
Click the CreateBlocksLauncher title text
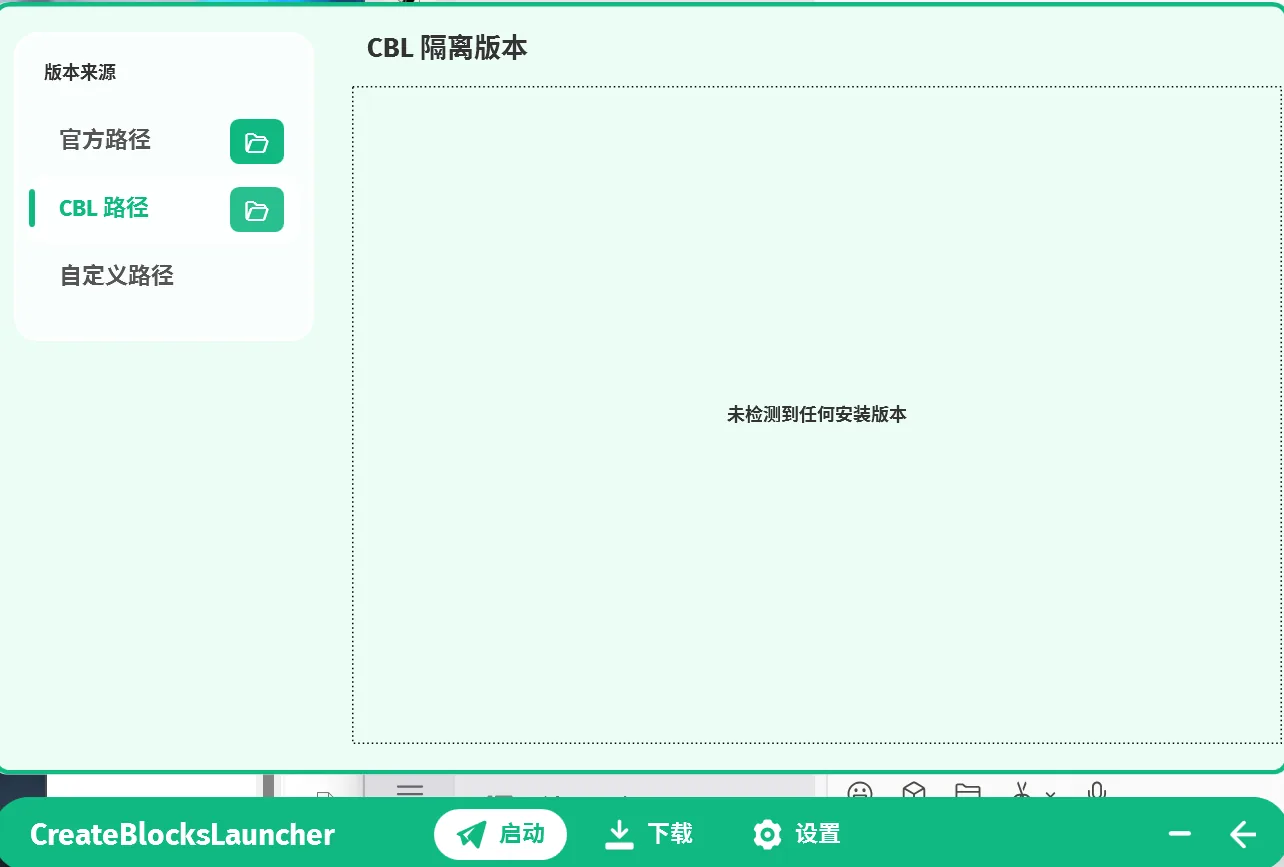182,834
